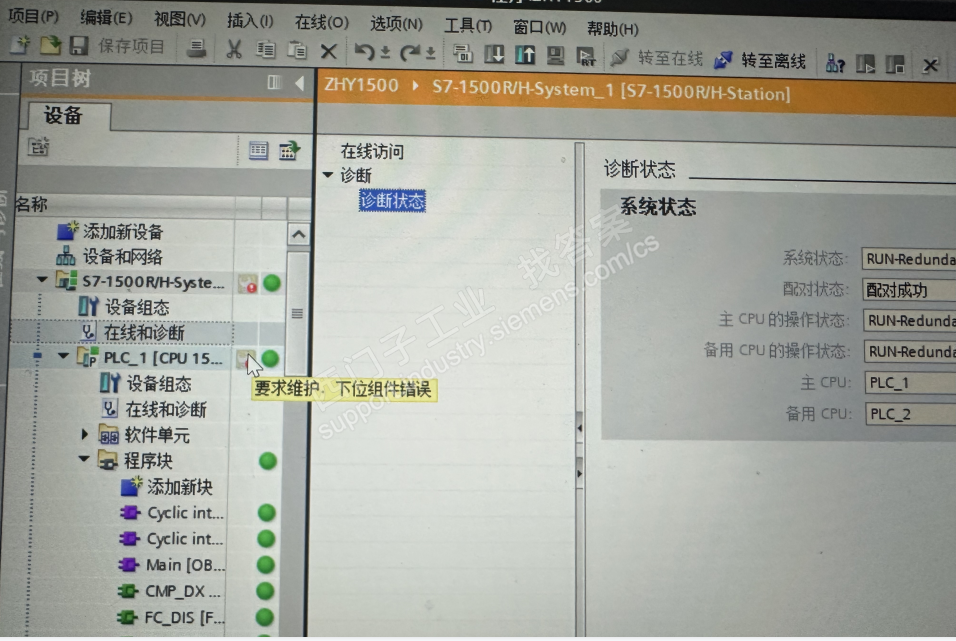Expand the 软件单元 tree node

(85, 434)
